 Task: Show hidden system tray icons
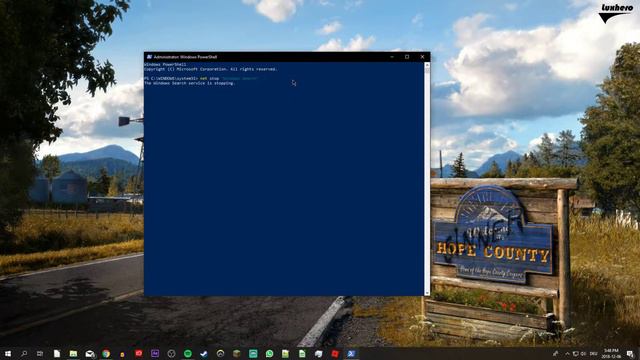coord(567,353)
